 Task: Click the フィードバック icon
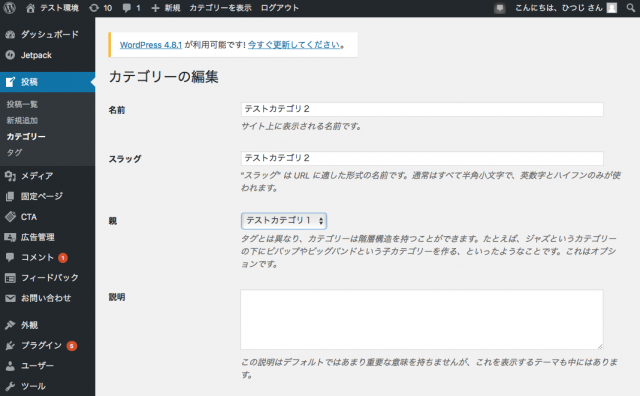pyautogui.click(x=10, y=278)
